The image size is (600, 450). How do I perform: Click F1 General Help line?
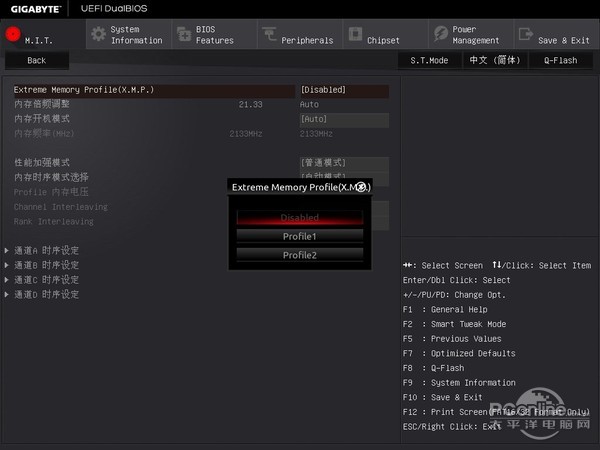coord(445,309)
